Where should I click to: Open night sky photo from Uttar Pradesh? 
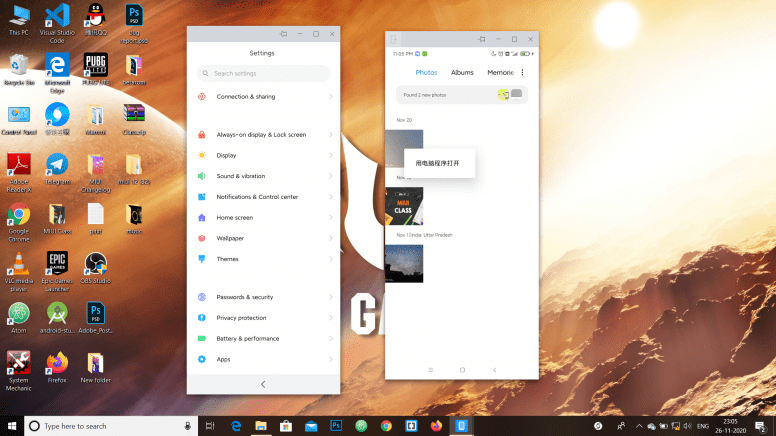[x=404, y=264]
